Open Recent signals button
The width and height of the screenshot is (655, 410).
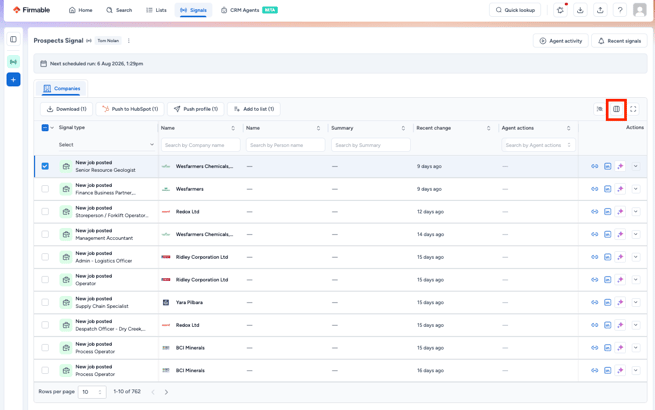click(619, 41)
